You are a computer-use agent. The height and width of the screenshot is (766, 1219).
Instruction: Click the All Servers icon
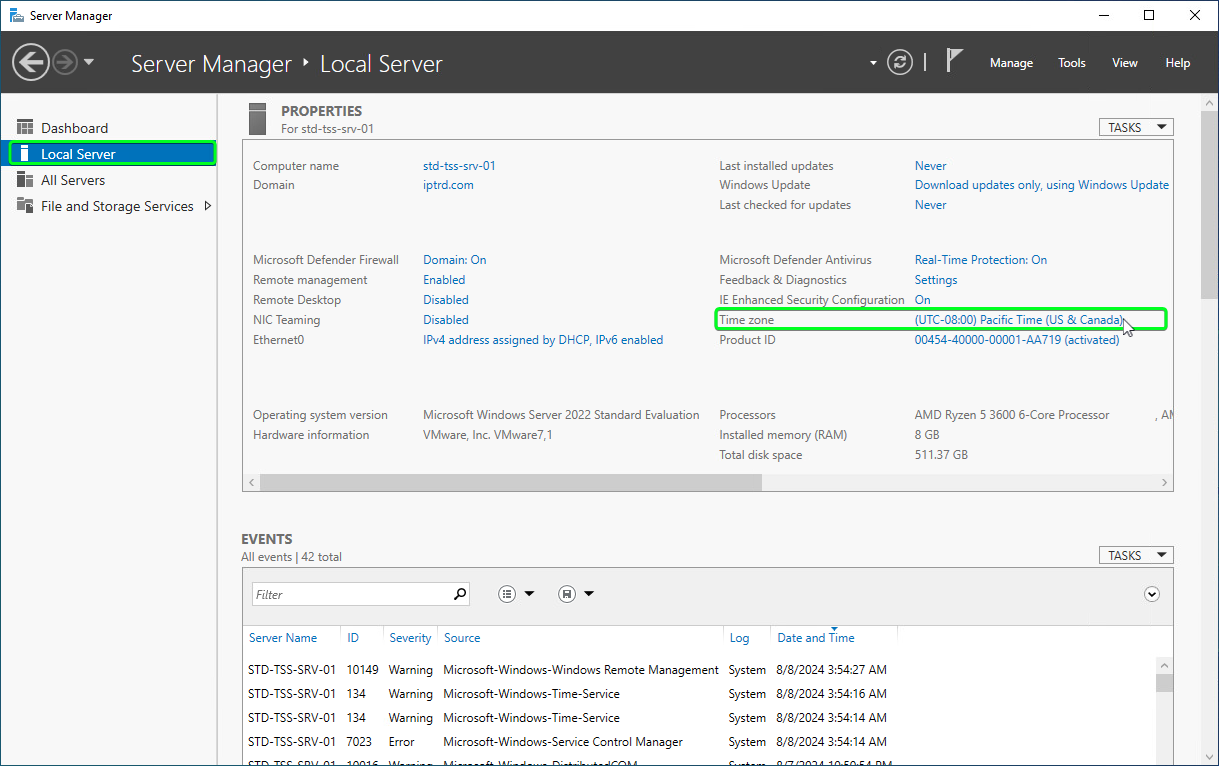pyautogui.click(x=25, y=180)
